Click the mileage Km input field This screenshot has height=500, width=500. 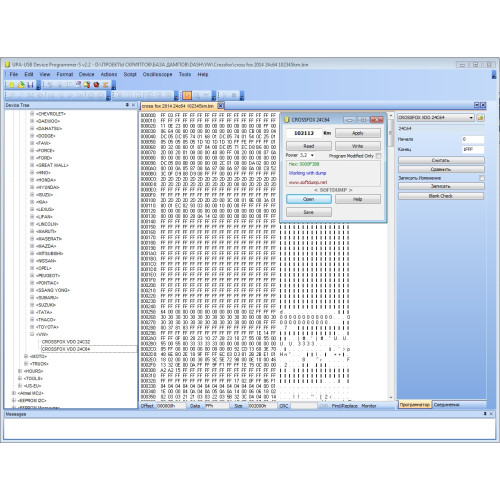(304, 133)
